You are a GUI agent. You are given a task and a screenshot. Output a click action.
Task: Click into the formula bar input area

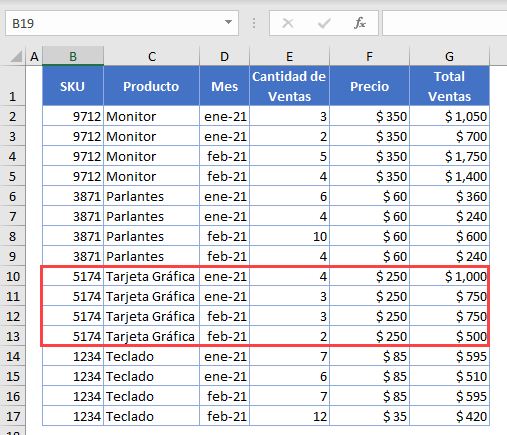tap(445, 23)
